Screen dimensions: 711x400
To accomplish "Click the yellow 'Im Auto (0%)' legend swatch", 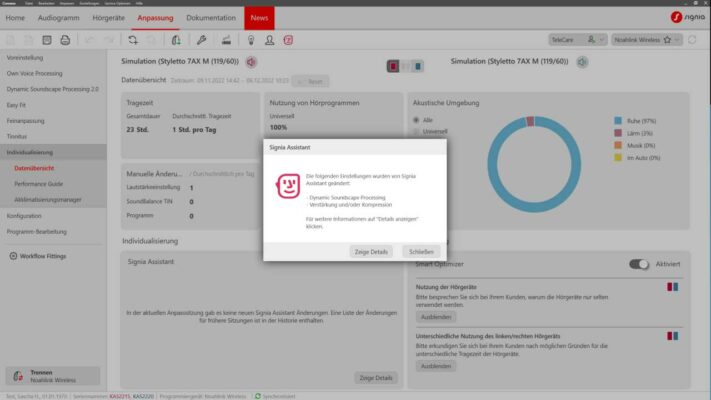I will (618, 157).
